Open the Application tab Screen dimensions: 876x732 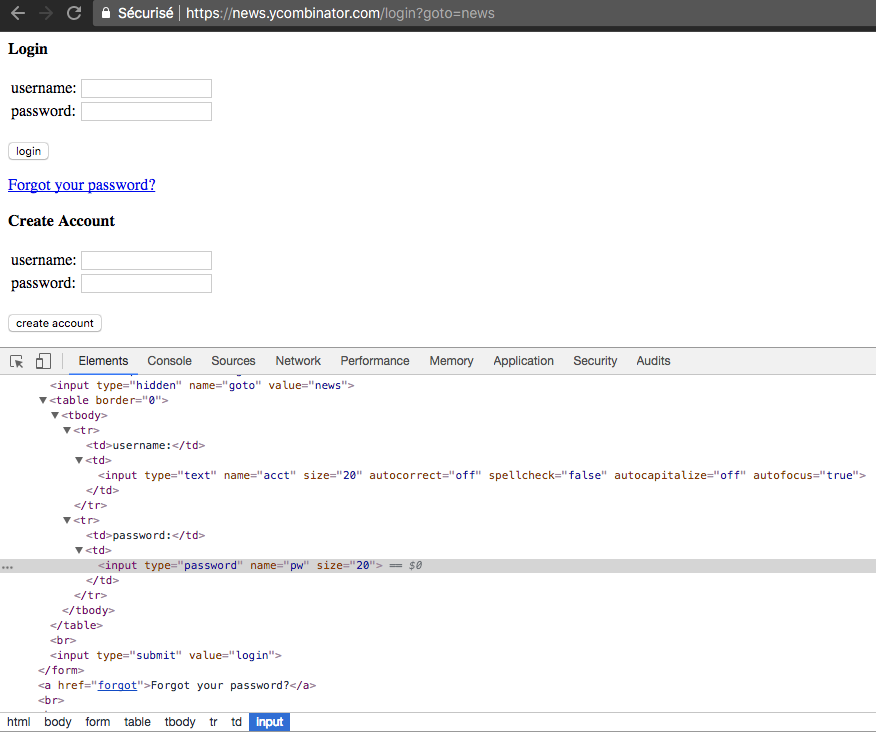(x=523, y=361)
